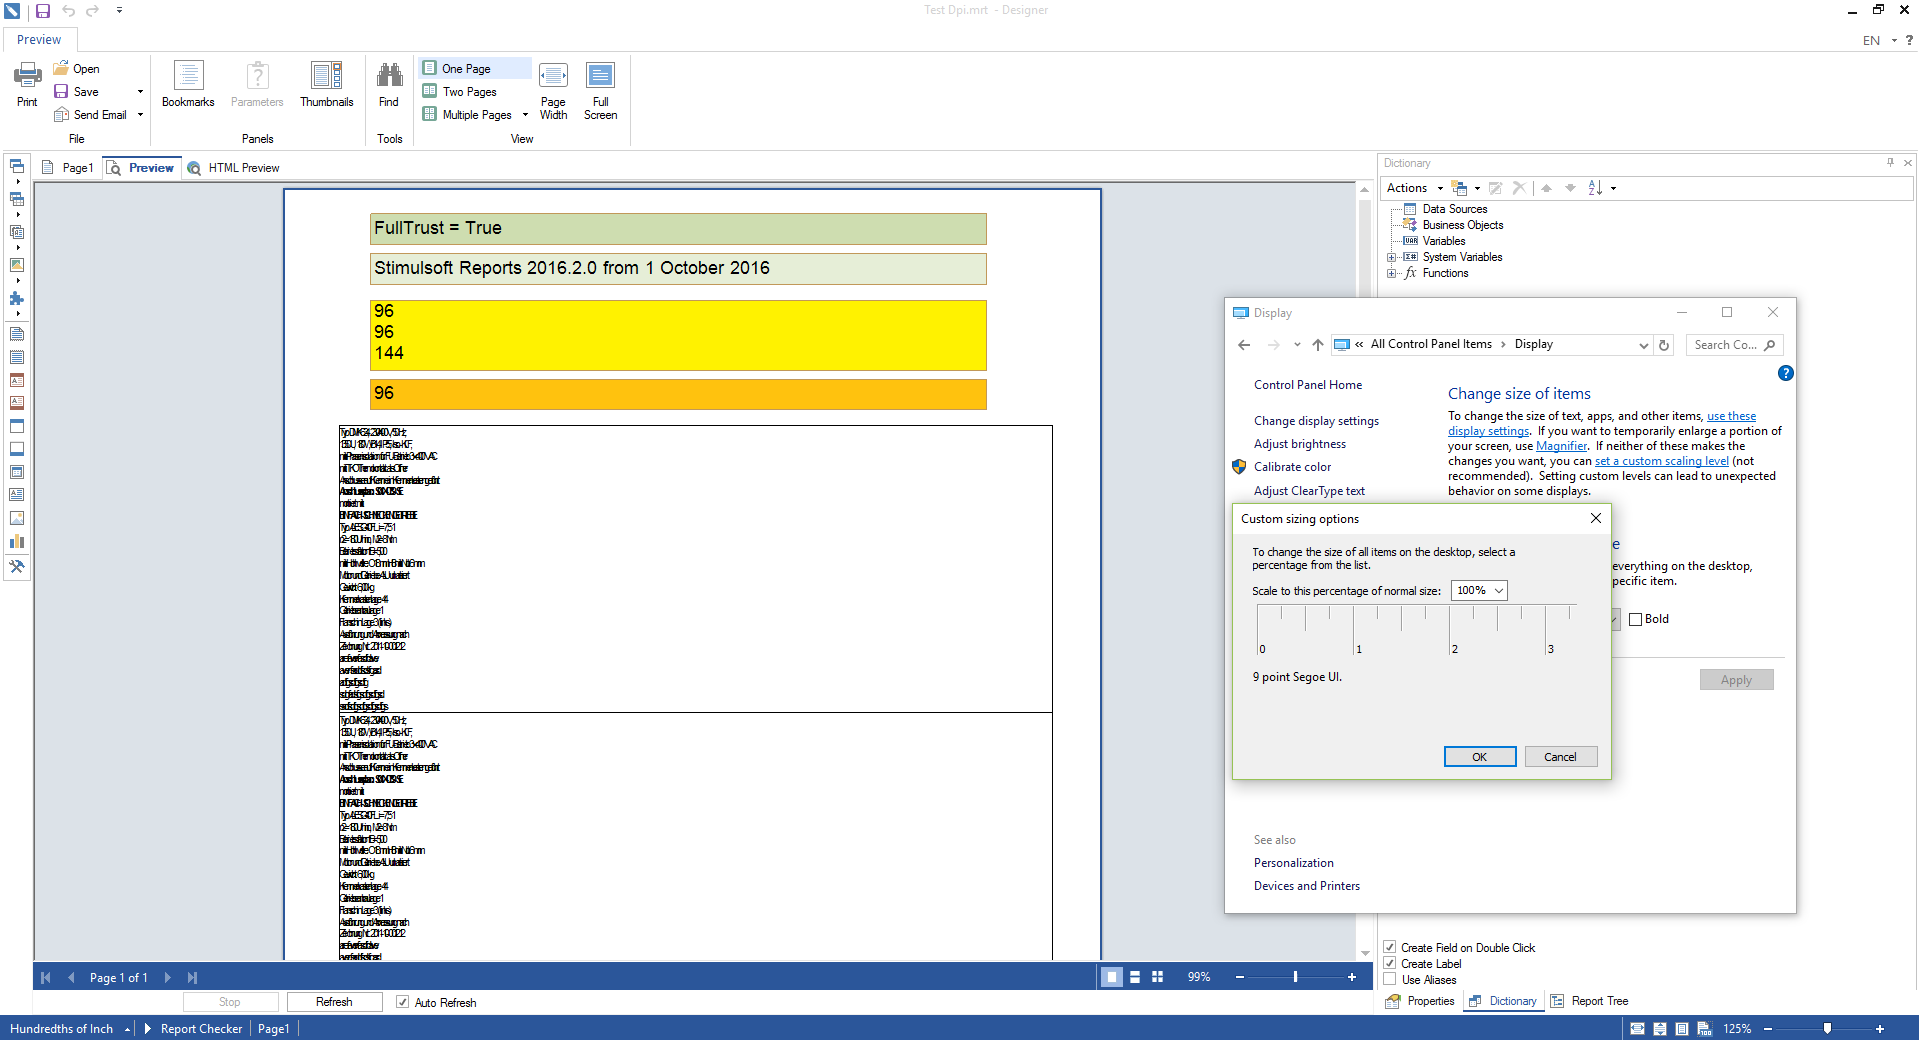Close the Custom sizing options dialog

pos(1596,518)
